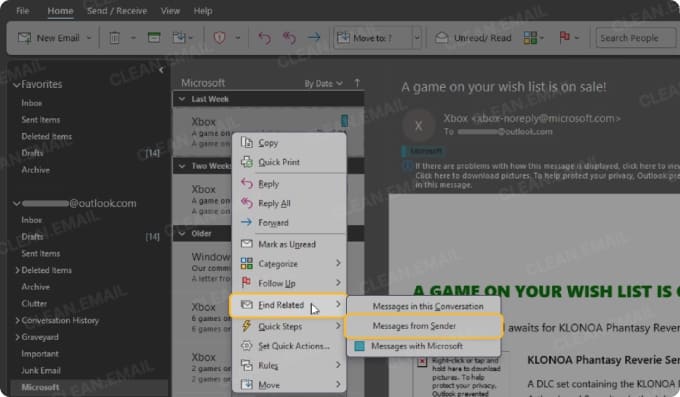This screenshot has width=680, height=397.
Task: Switch to the View tab
Action: coord(170,11)
